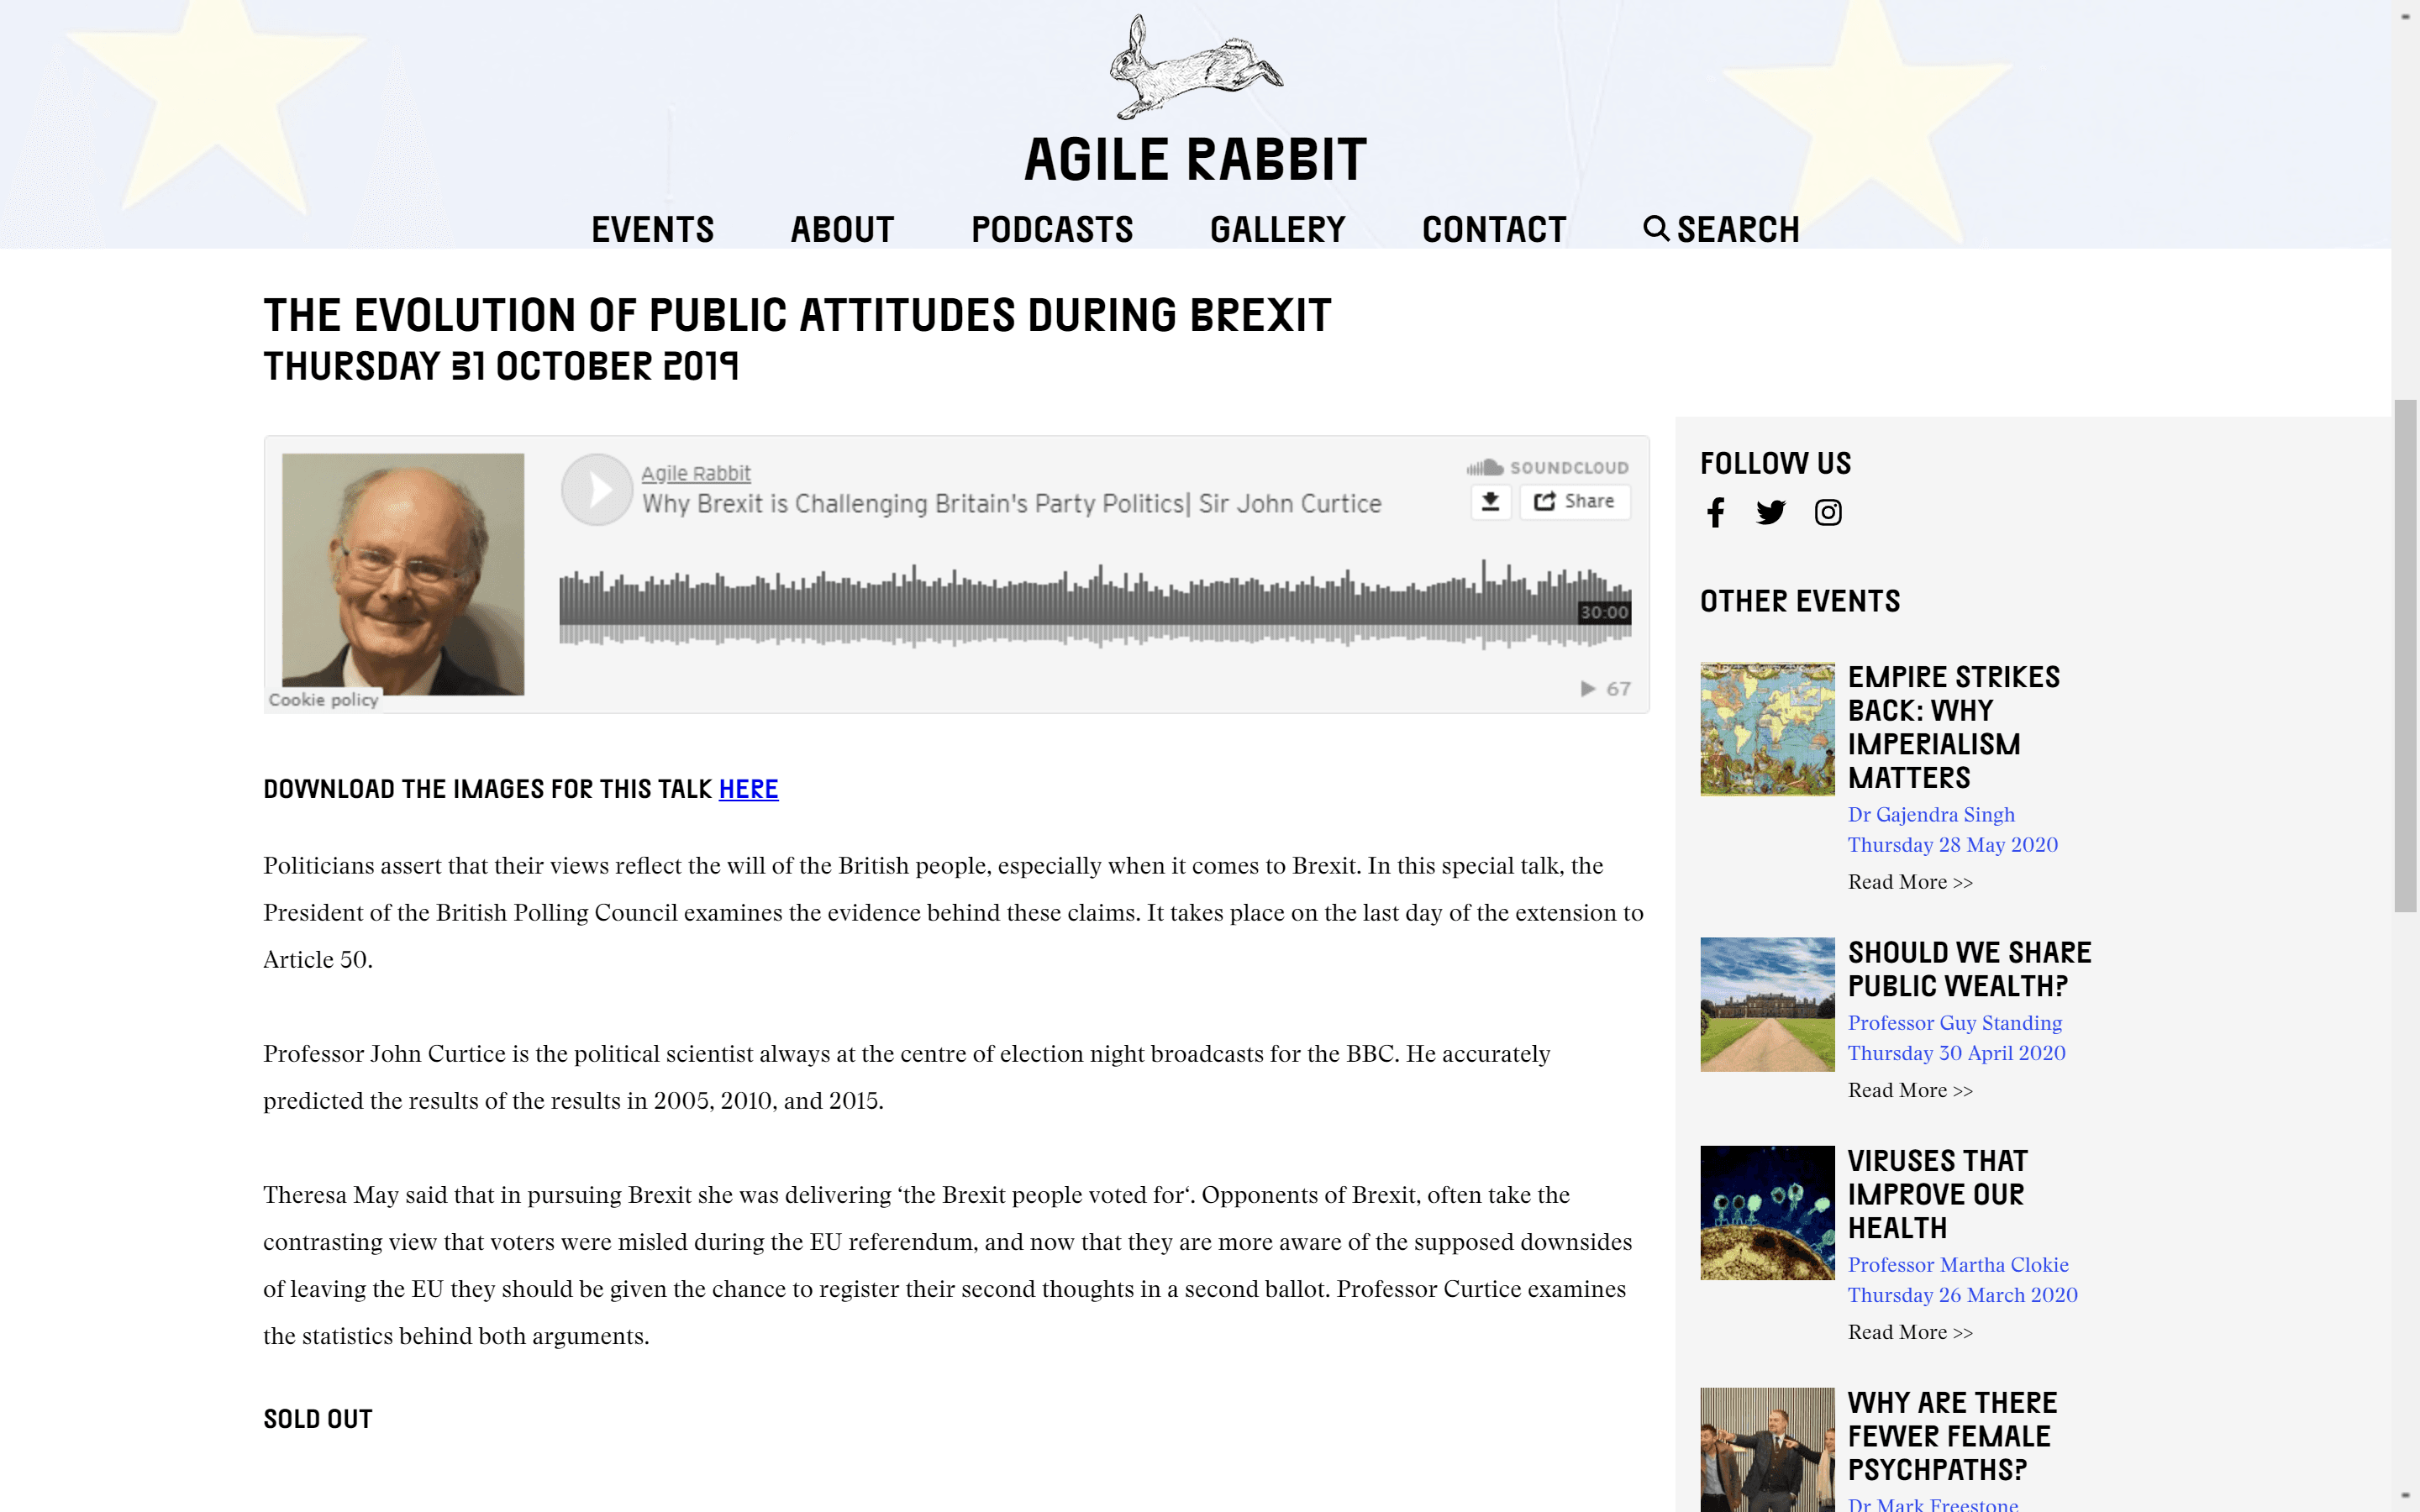The height and width of the screenshot is (1512, 2420).
Task: Click the SoundCloud logo in player
Action: [1547, 467]
